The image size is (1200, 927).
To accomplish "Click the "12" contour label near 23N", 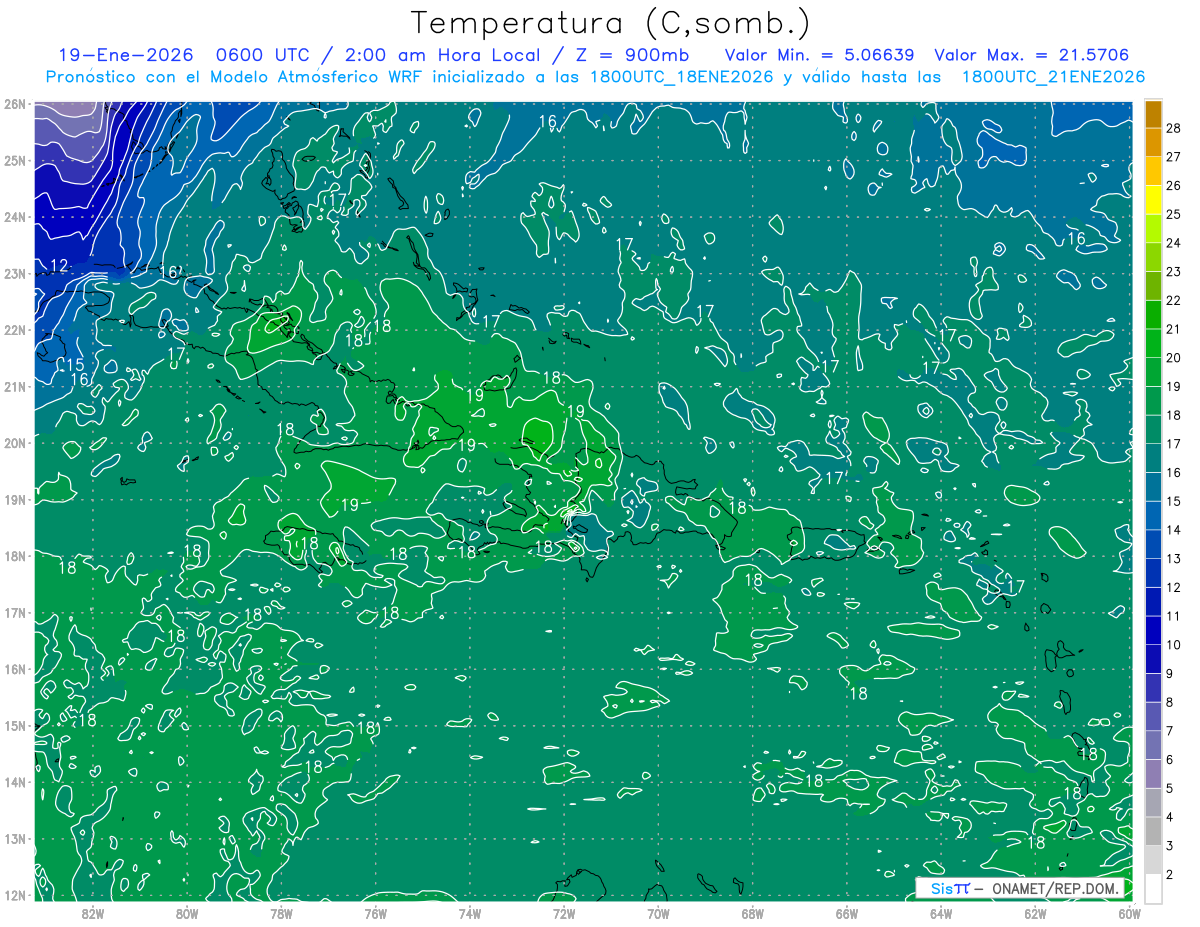I will [59, 266].
